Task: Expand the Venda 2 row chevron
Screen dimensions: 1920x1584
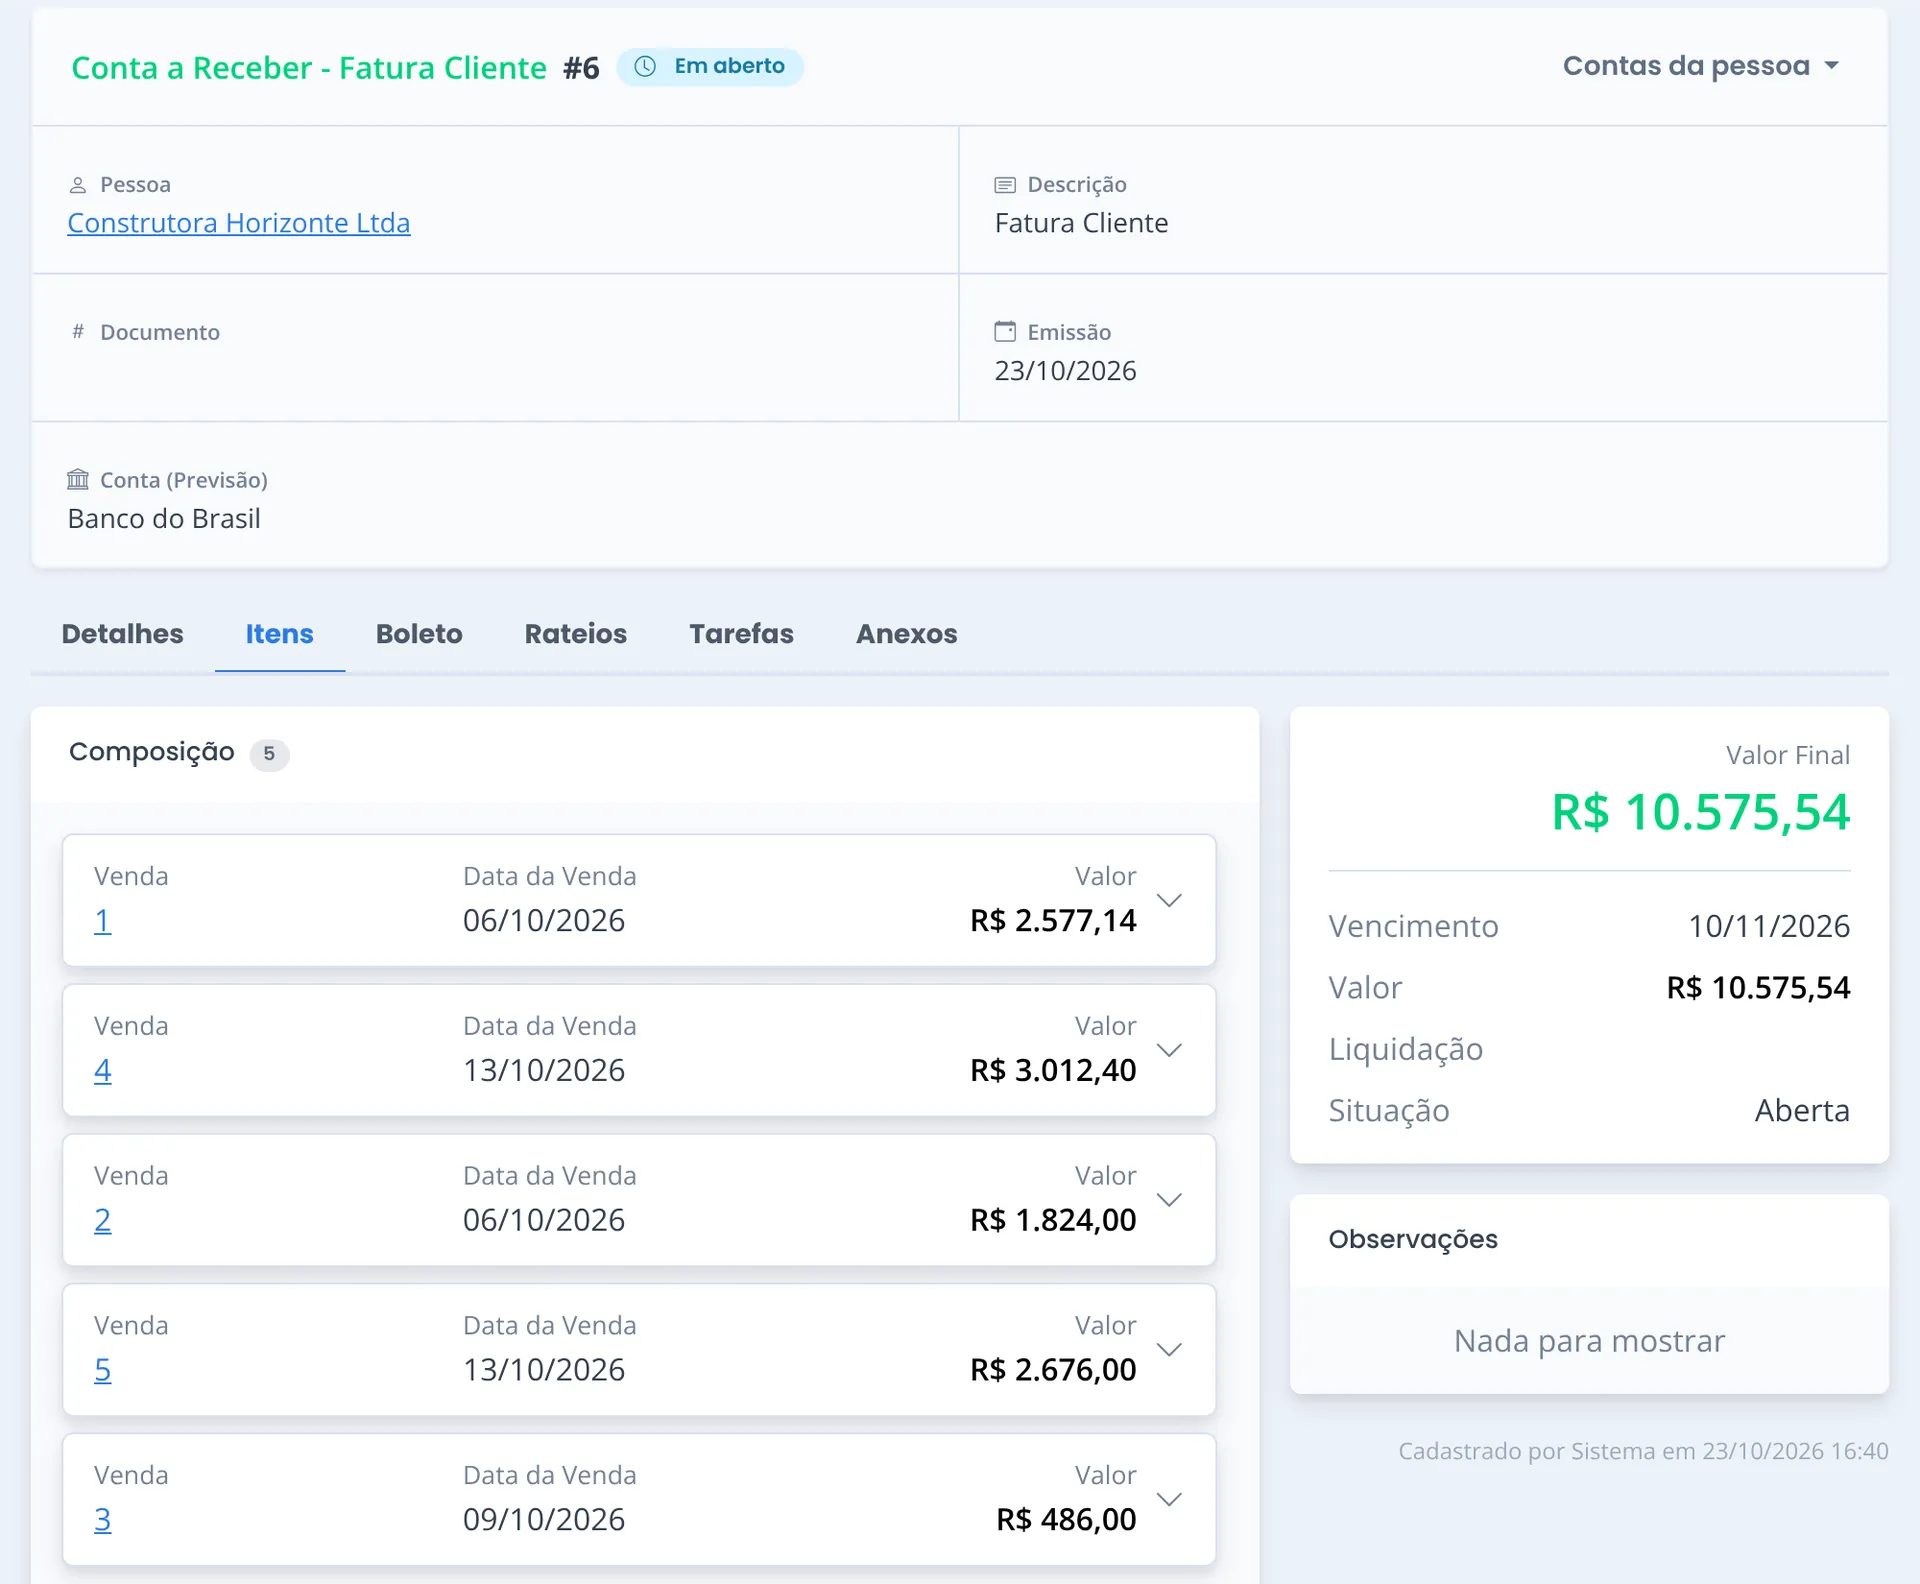Action: tap(1169, 1199)
